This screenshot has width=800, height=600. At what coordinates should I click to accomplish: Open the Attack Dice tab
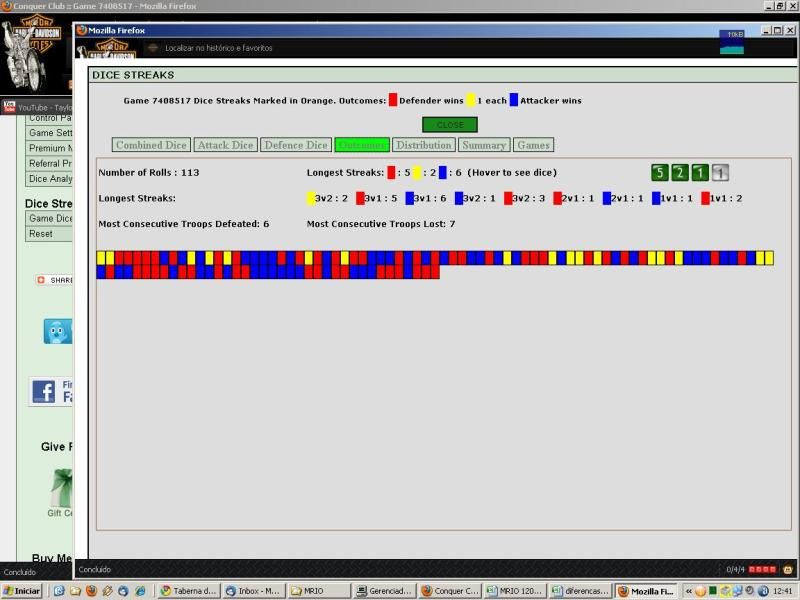point(226,145)
